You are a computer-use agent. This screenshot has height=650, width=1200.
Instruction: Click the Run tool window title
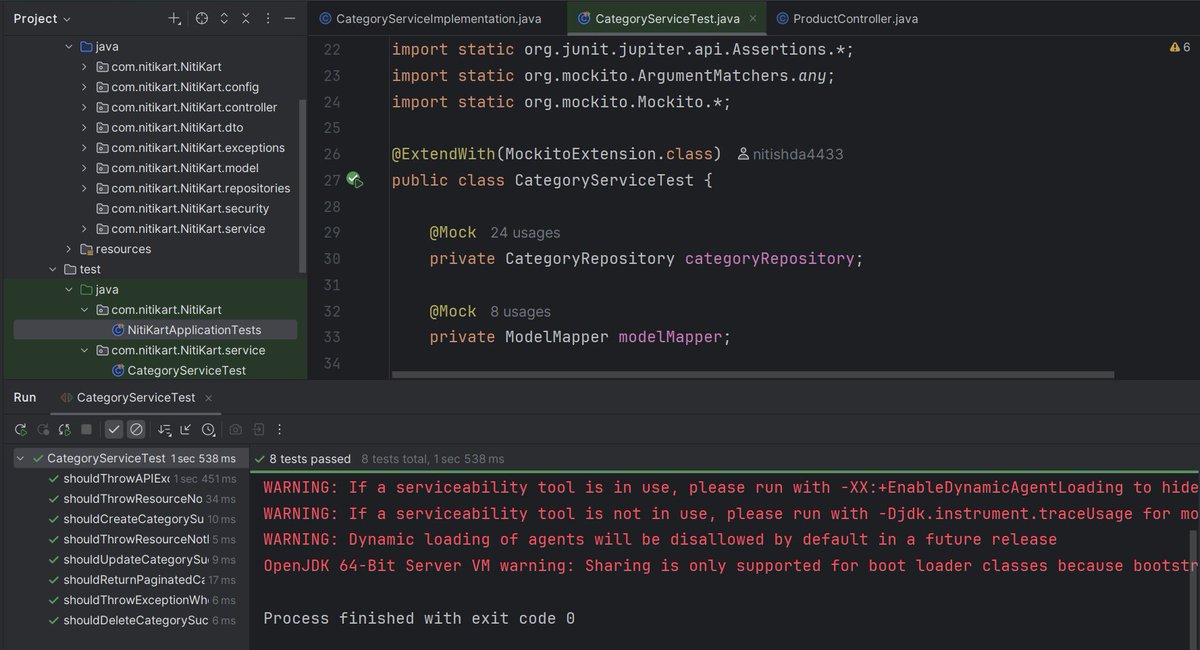point(25,398)
